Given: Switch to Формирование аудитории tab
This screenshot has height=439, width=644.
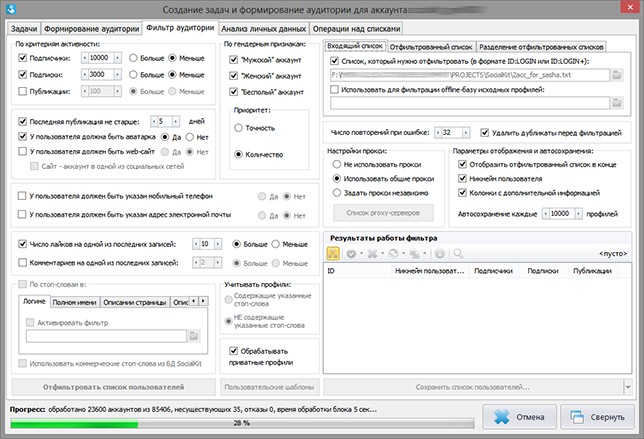Looking at the screenshot, I should (92, 29).
